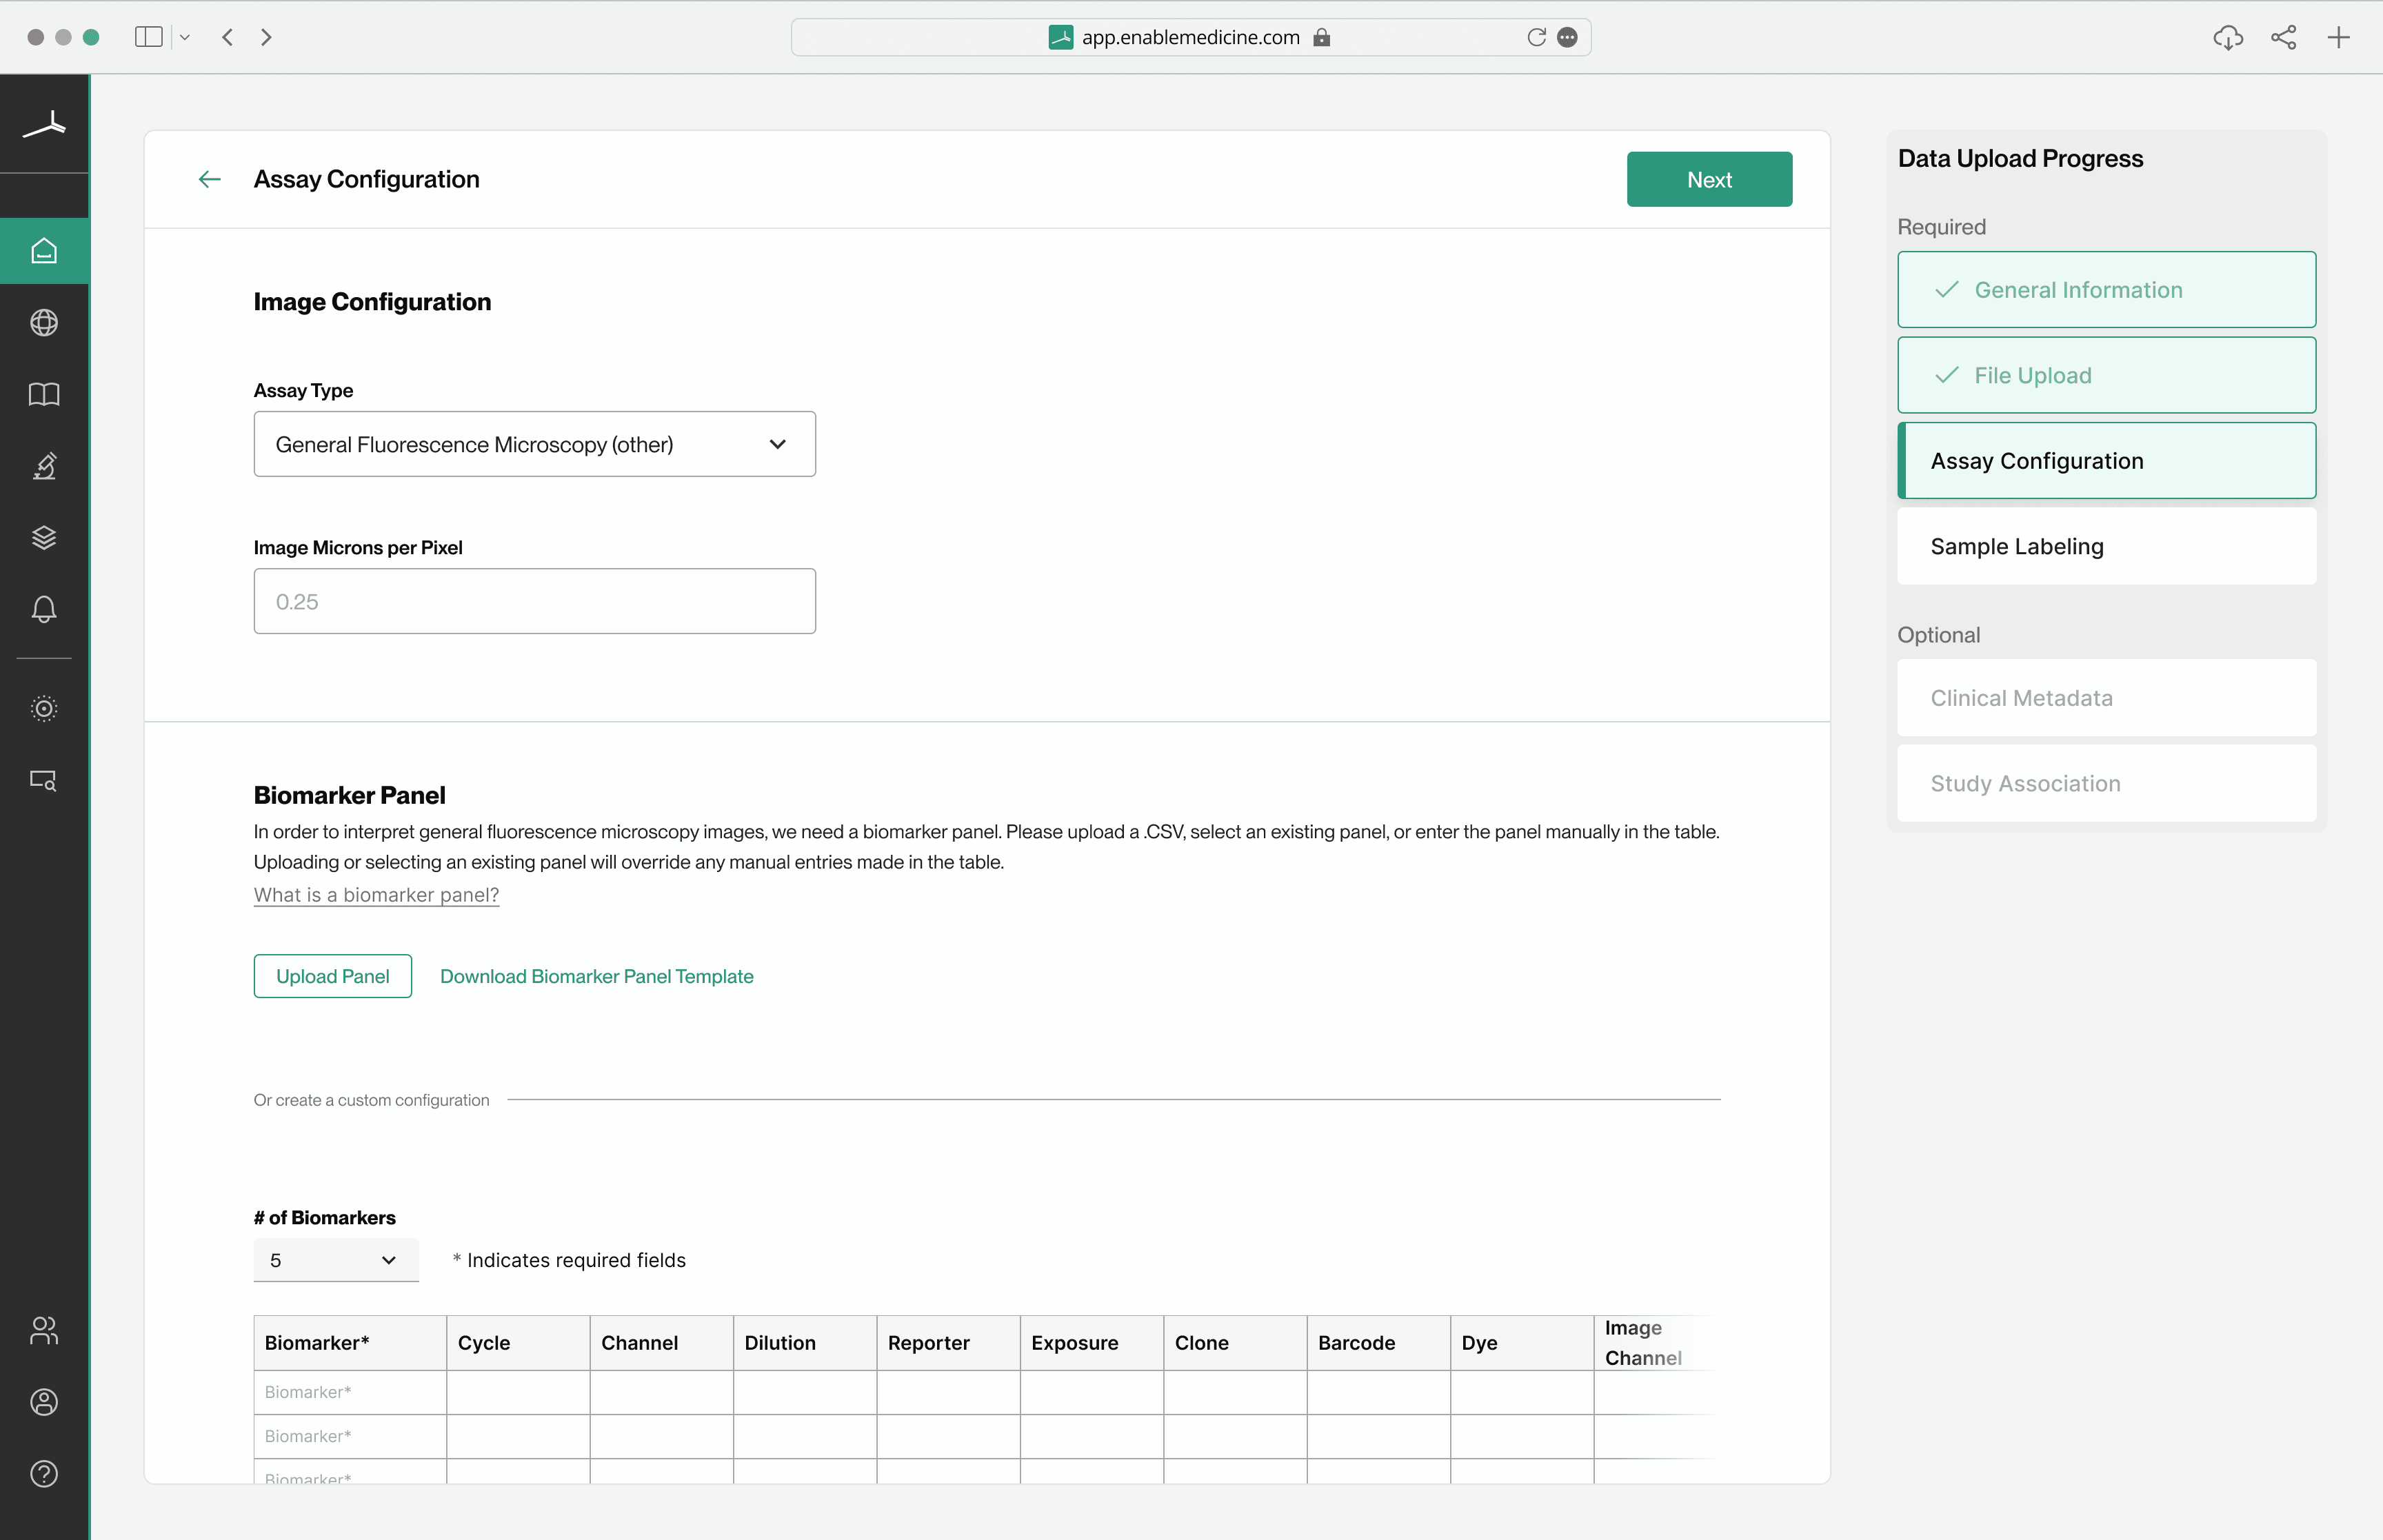Click Cycle column header

click(x=518, y=1343)
